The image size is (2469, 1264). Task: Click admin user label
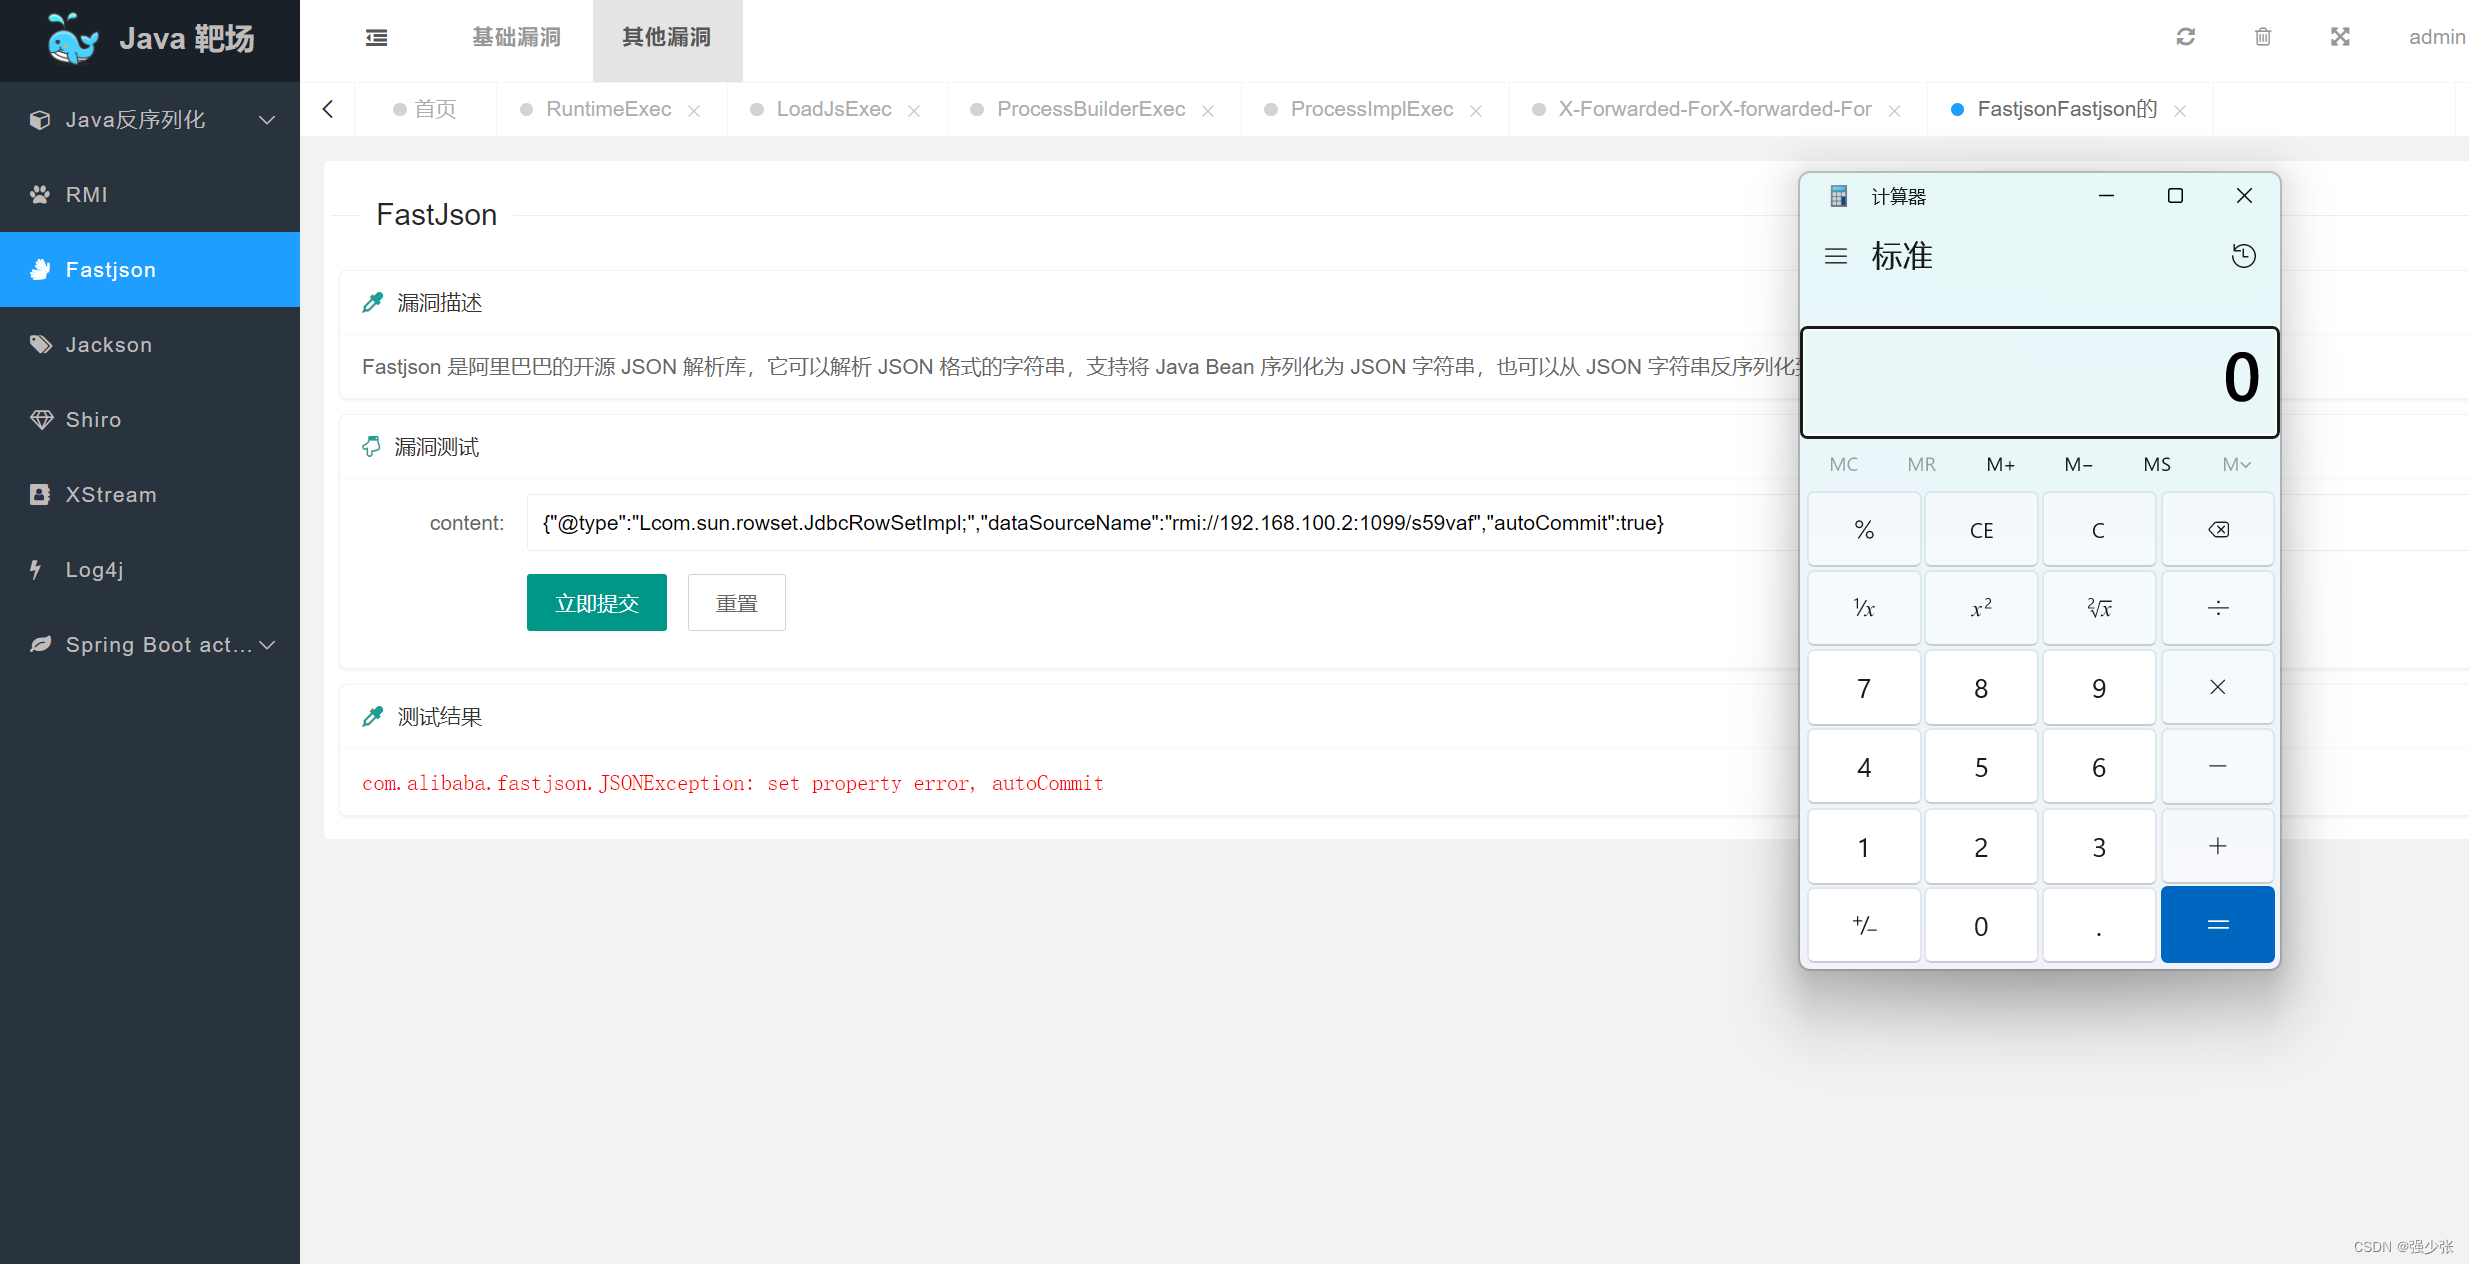pos(2437,37)
